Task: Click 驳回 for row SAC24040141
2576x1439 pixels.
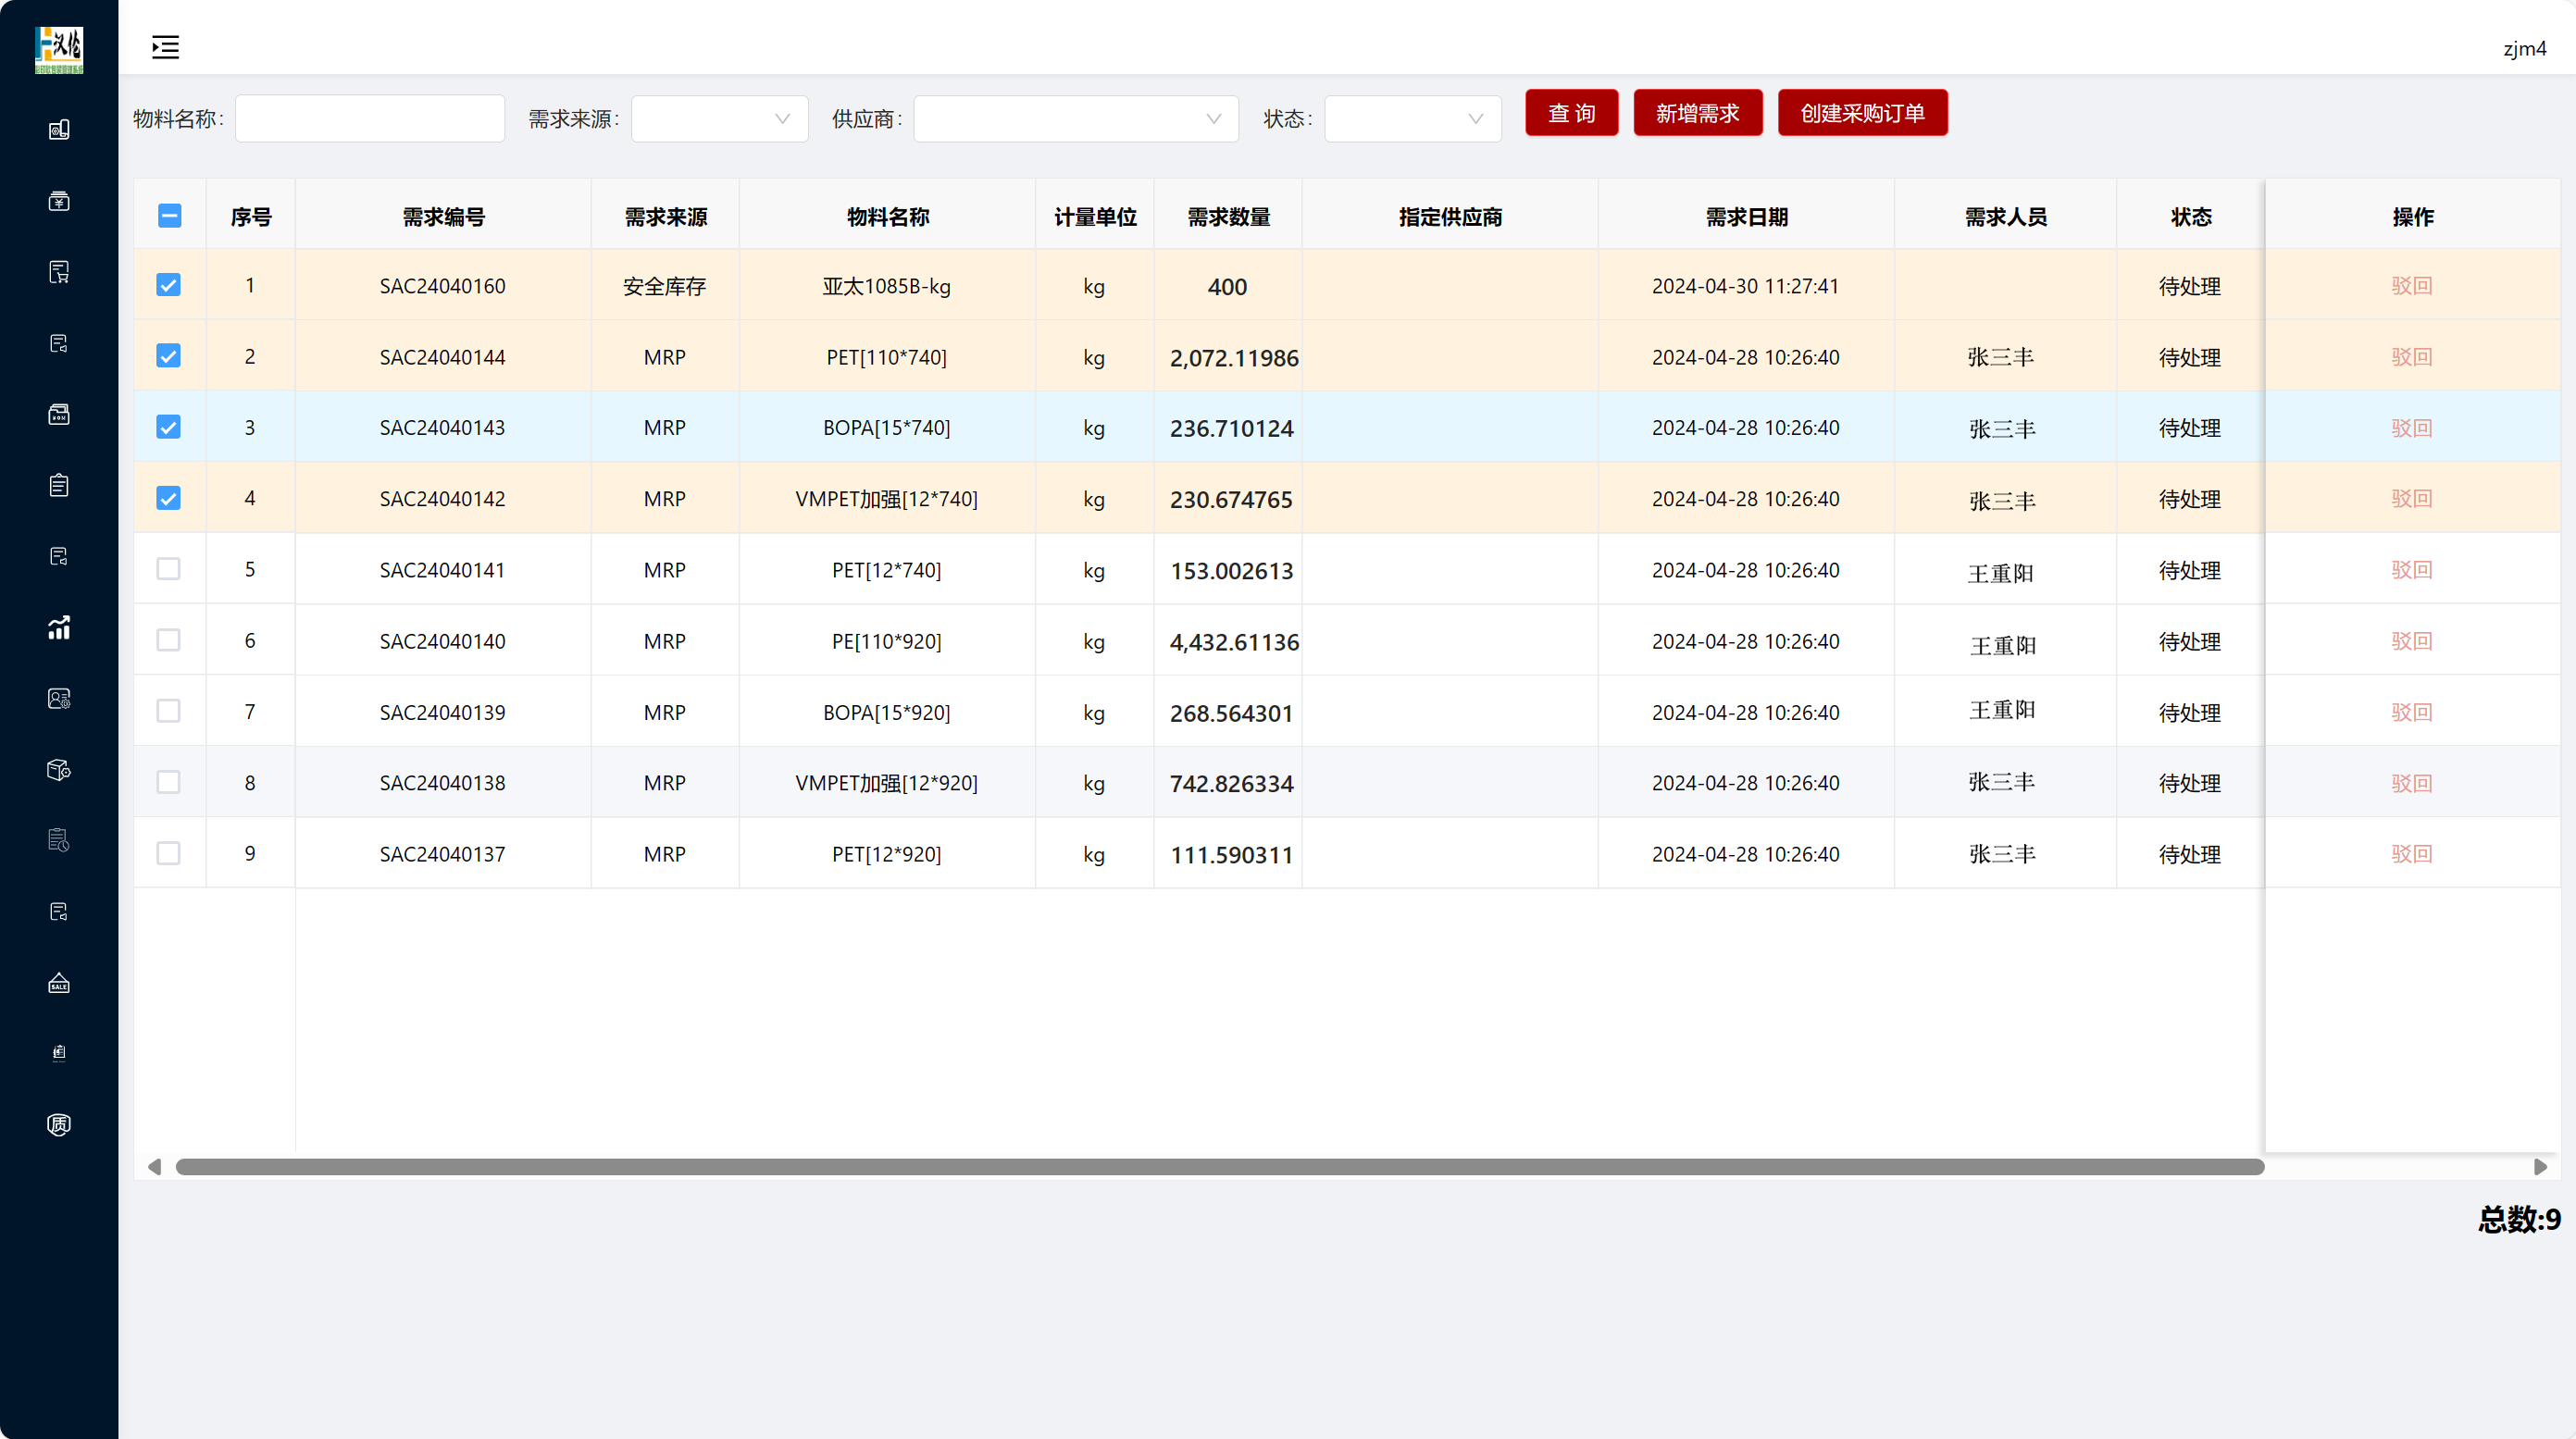Action: pyautogui.click(x=2411, y=569)
